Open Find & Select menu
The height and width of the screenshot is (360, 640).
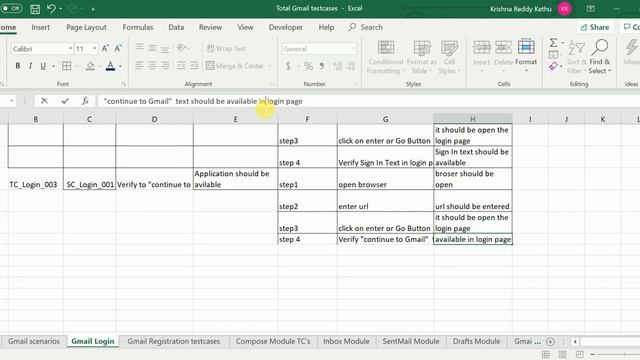click(x=600, y=57)
